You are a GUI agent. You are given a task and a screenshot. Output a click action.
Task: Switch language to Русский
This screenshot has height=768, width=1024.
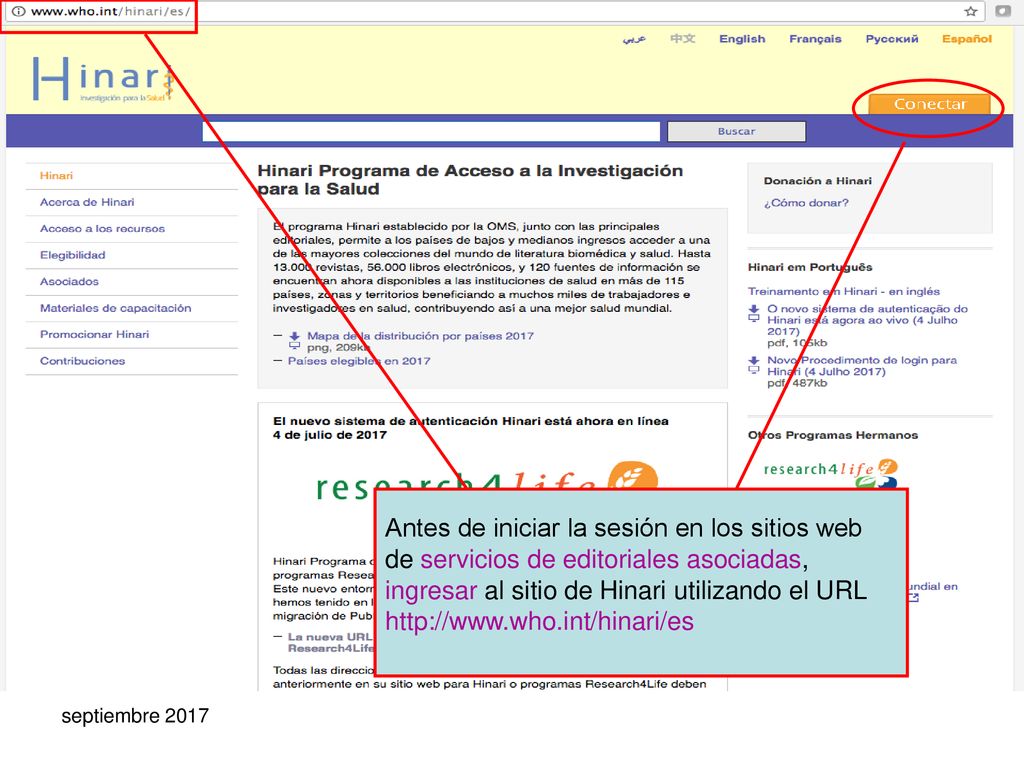(x=892, y=39)
